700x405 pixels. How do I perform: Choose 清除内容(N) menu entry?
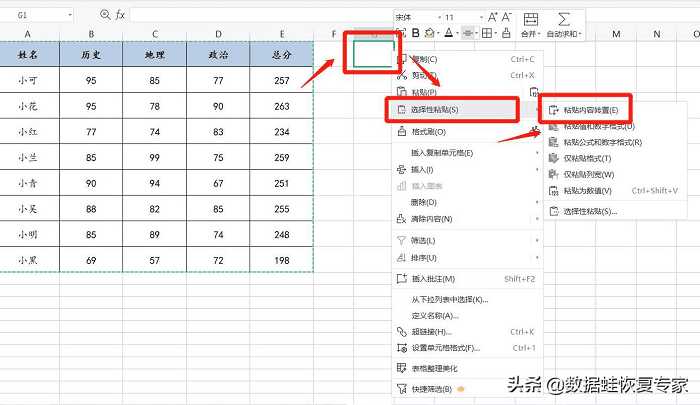pyautogui.click(x=467, y=219)
